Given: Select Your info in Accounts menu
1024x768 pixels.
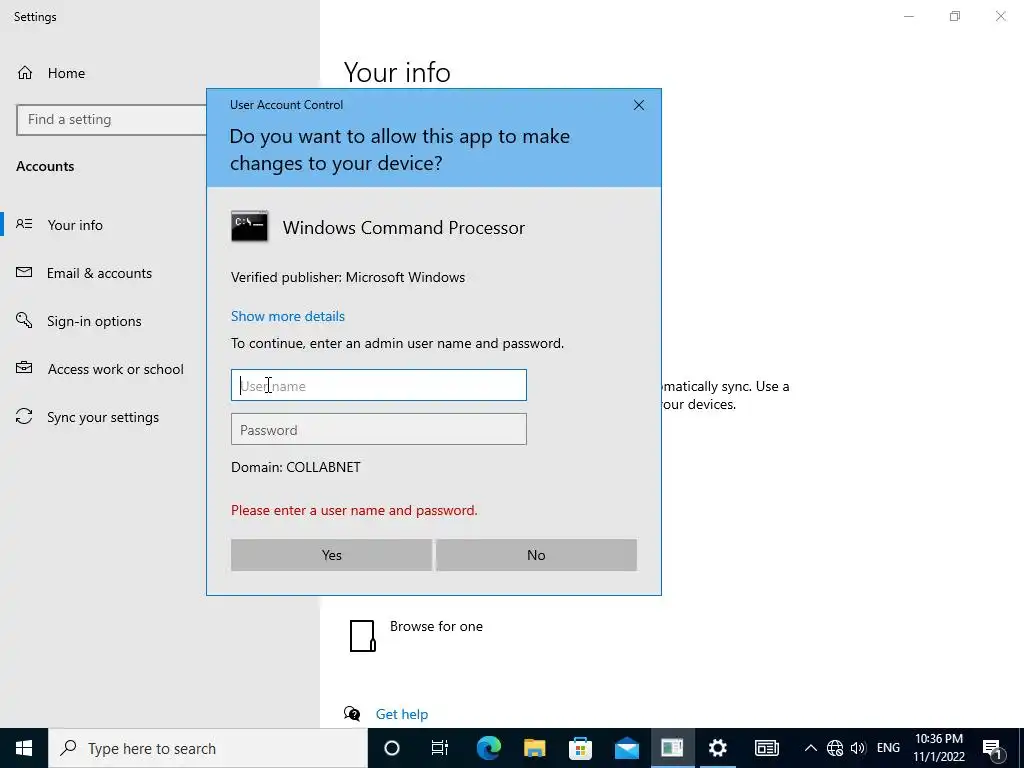Looking at the screenshot, I should tap(74, 225).
